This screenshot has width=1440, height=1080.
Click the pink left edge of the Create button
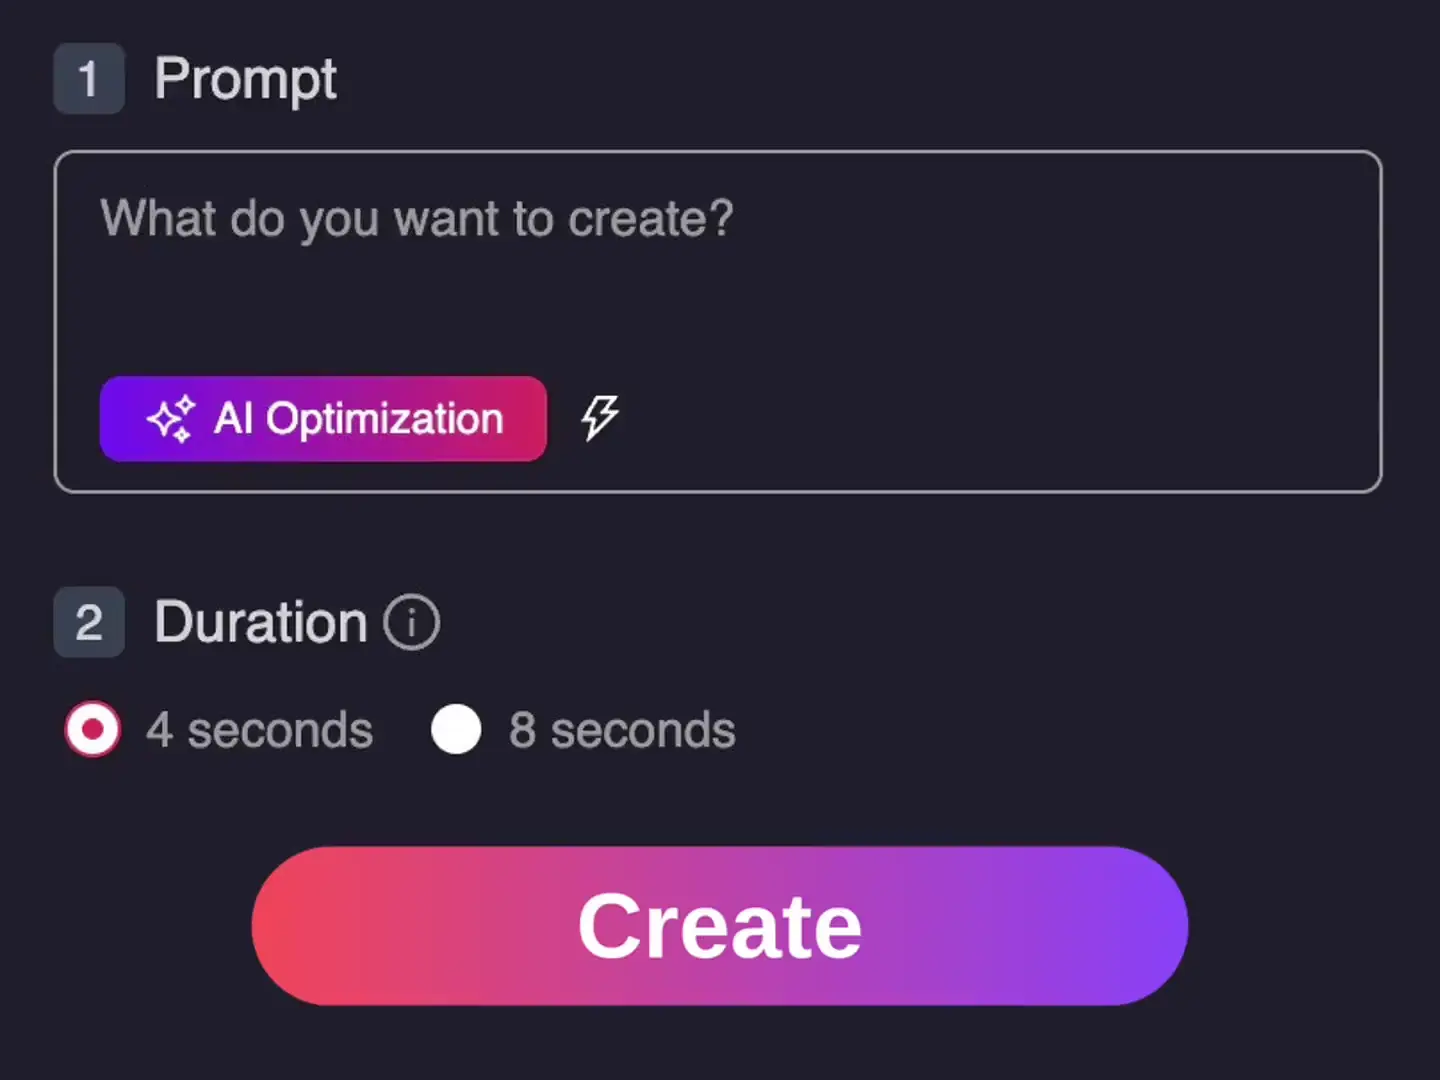290,926
